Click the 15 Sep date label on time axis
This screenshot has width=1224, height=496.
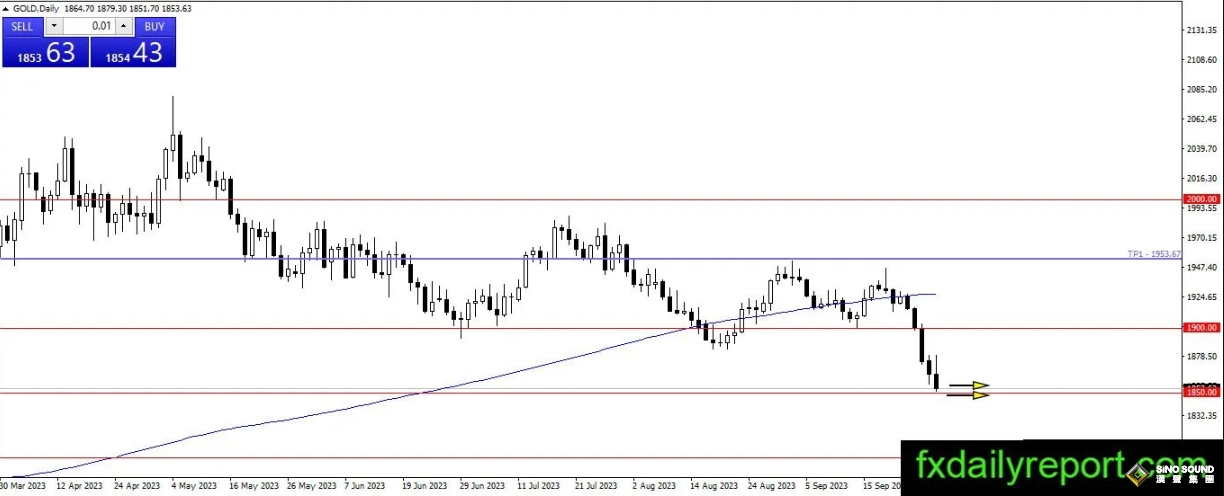881,487
